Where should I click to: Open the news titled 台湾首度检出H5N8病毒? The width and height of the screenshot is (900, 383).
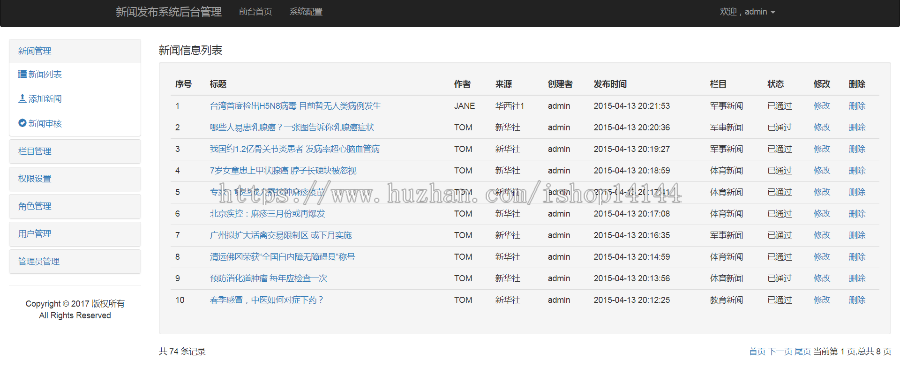click(x=296, y=106)
